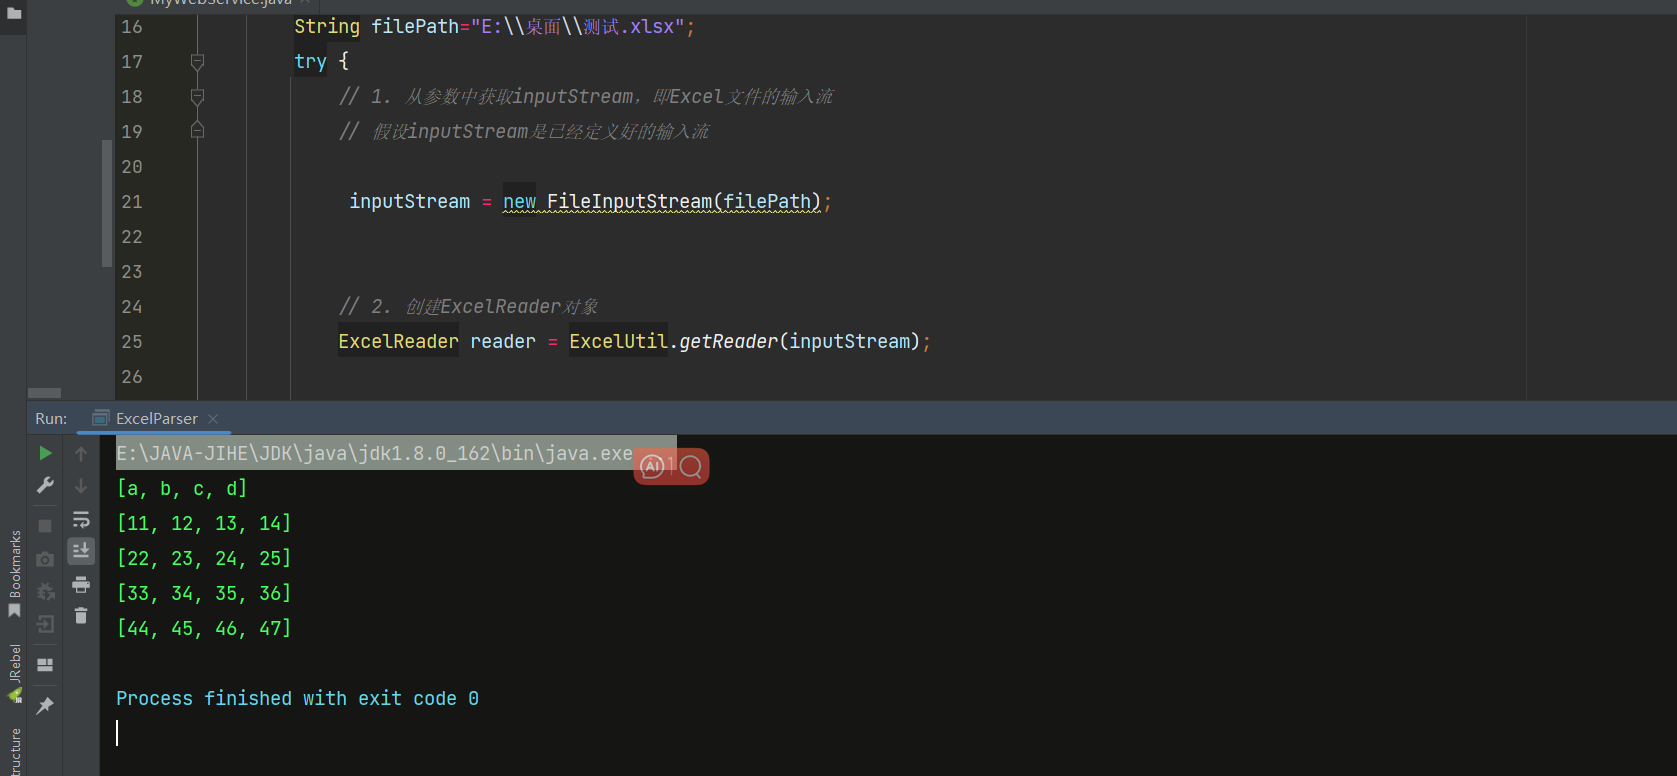Click console output row [44, 45, 46, 47]
The image size is (1677, 776).
point(204,629)
